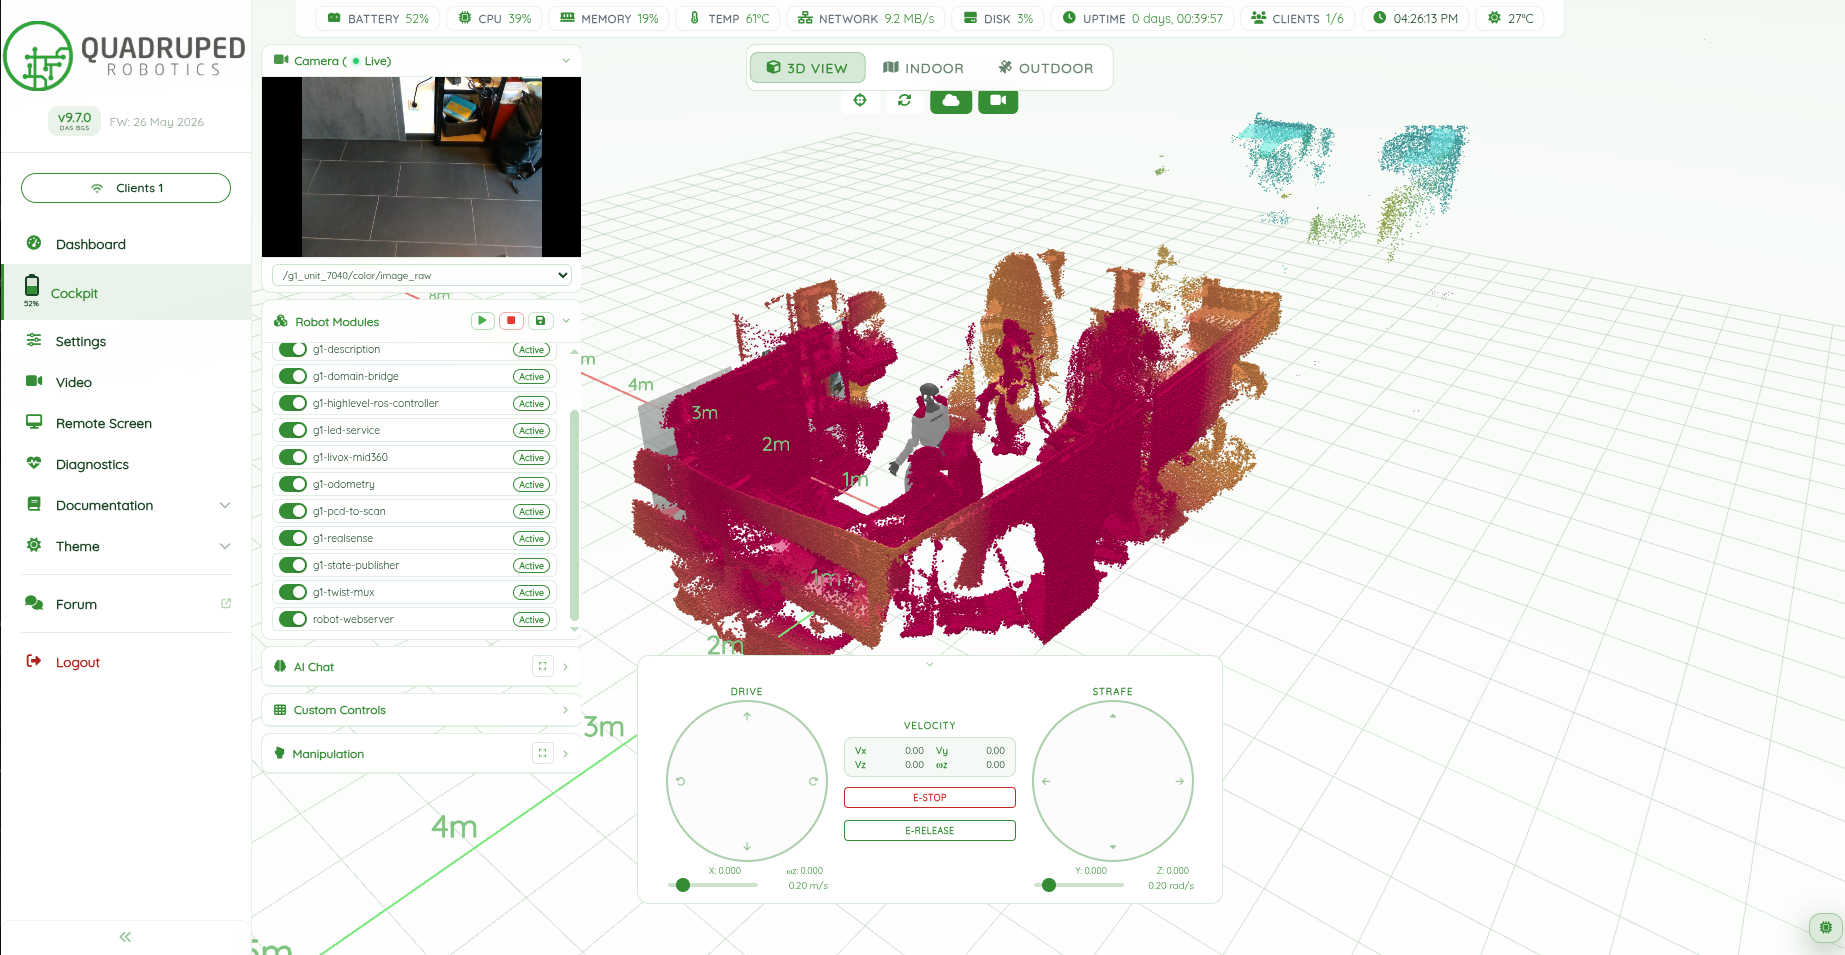Image resolution: width=1845 pixels, height=955 pixels.
Task: Collapse the sidebar with double chevron
Action: pyautogui.click(x=125, y=937)
